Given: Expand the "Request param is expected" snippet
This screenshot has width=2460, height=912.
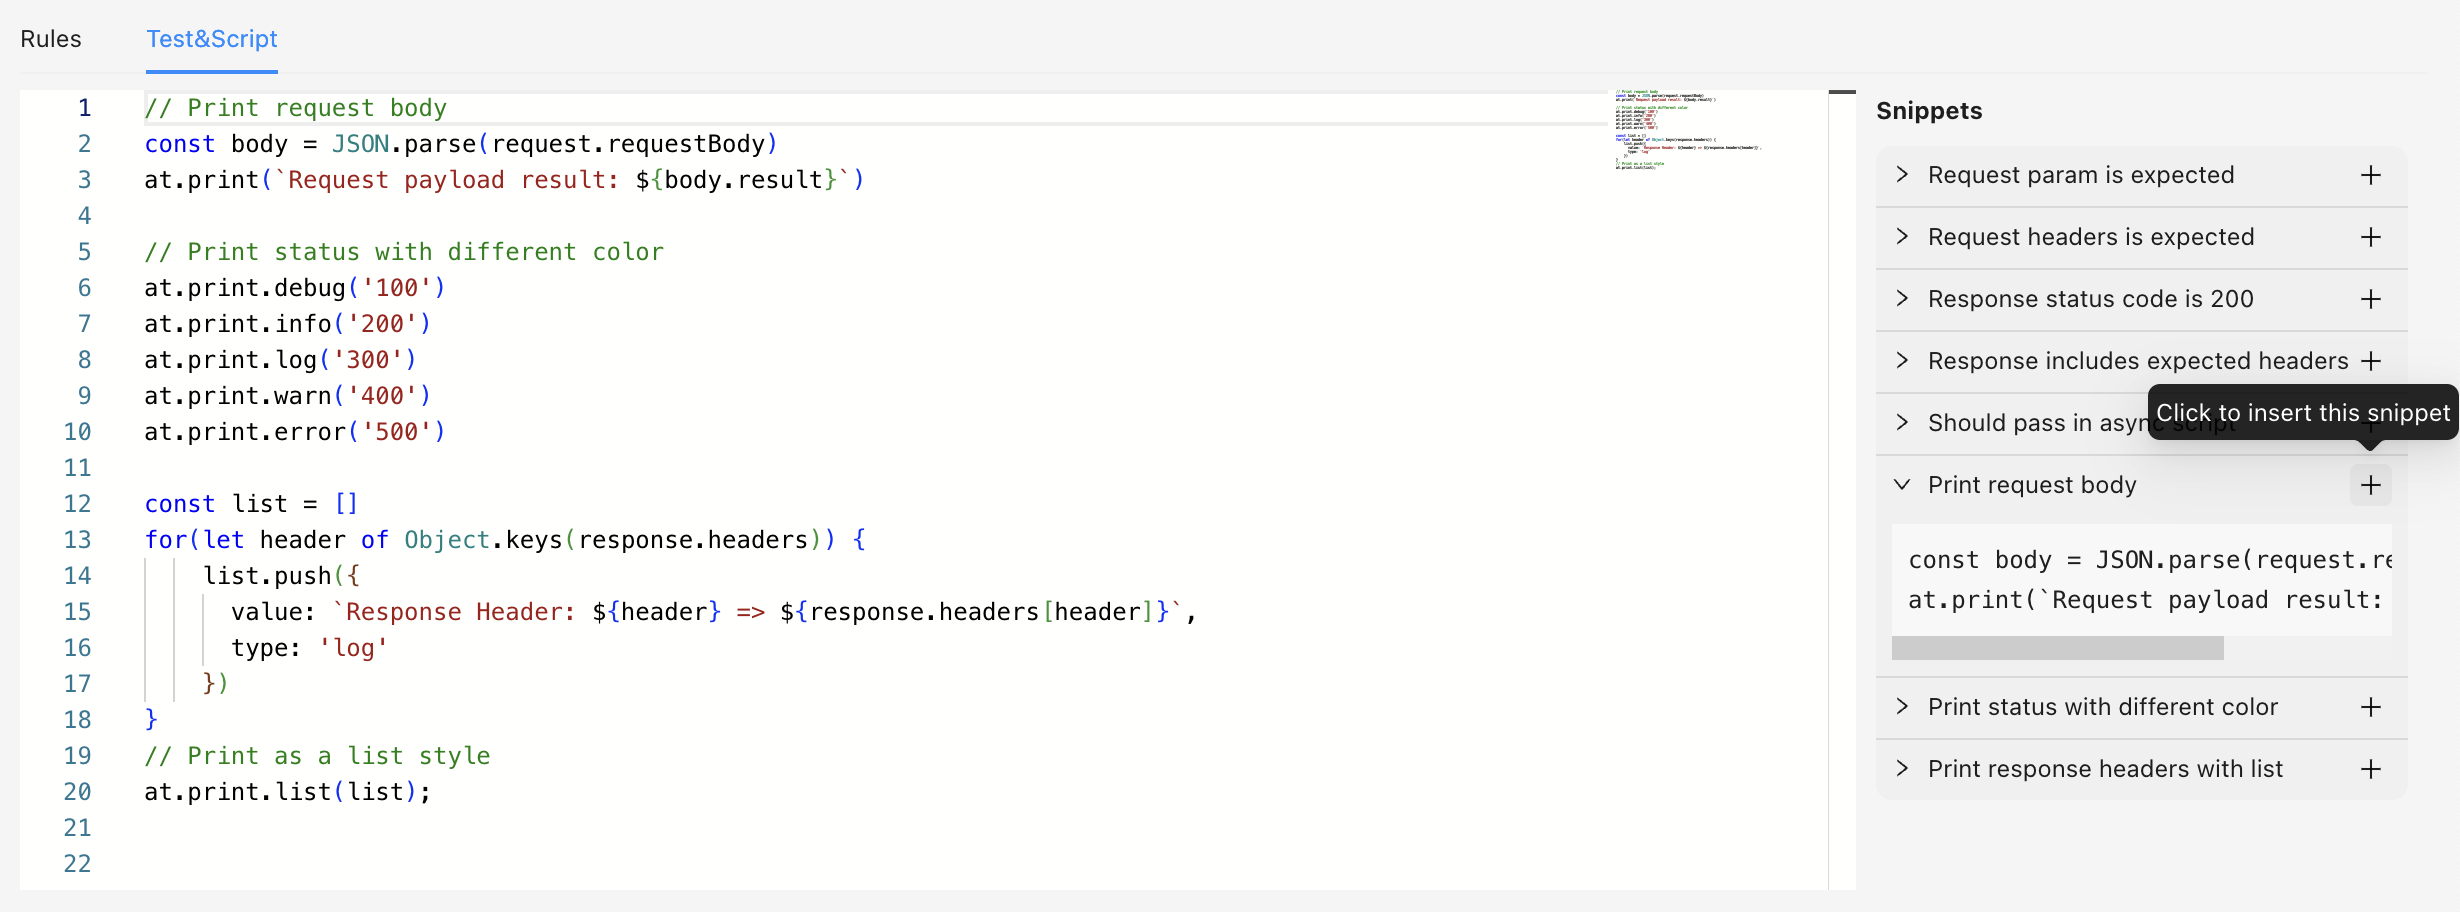Looking at the screenshot, I should tap(1903, 175).
